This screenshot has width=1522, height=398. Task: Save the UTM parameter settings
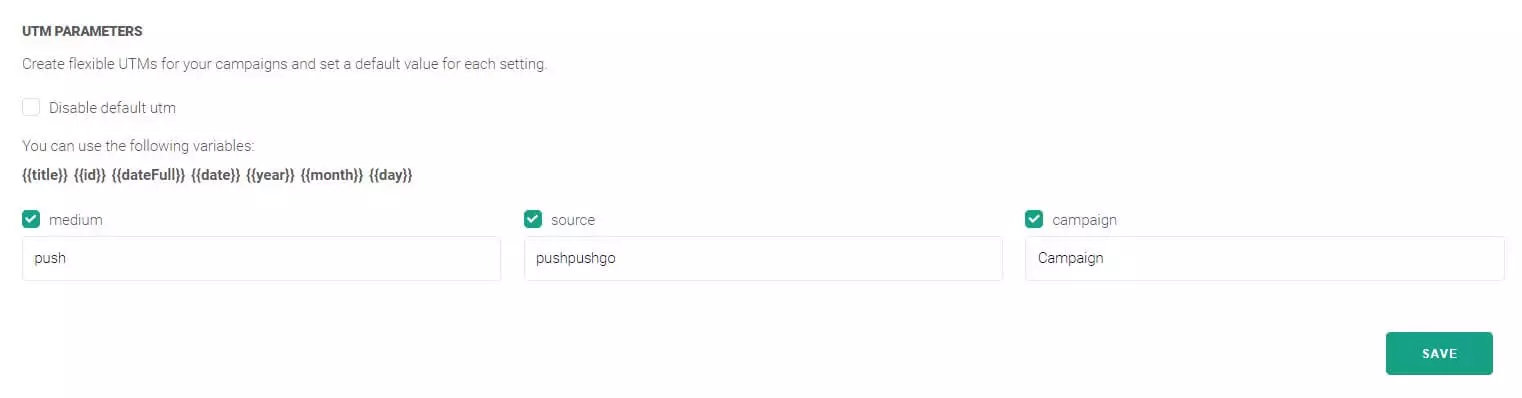[1439, 353]
